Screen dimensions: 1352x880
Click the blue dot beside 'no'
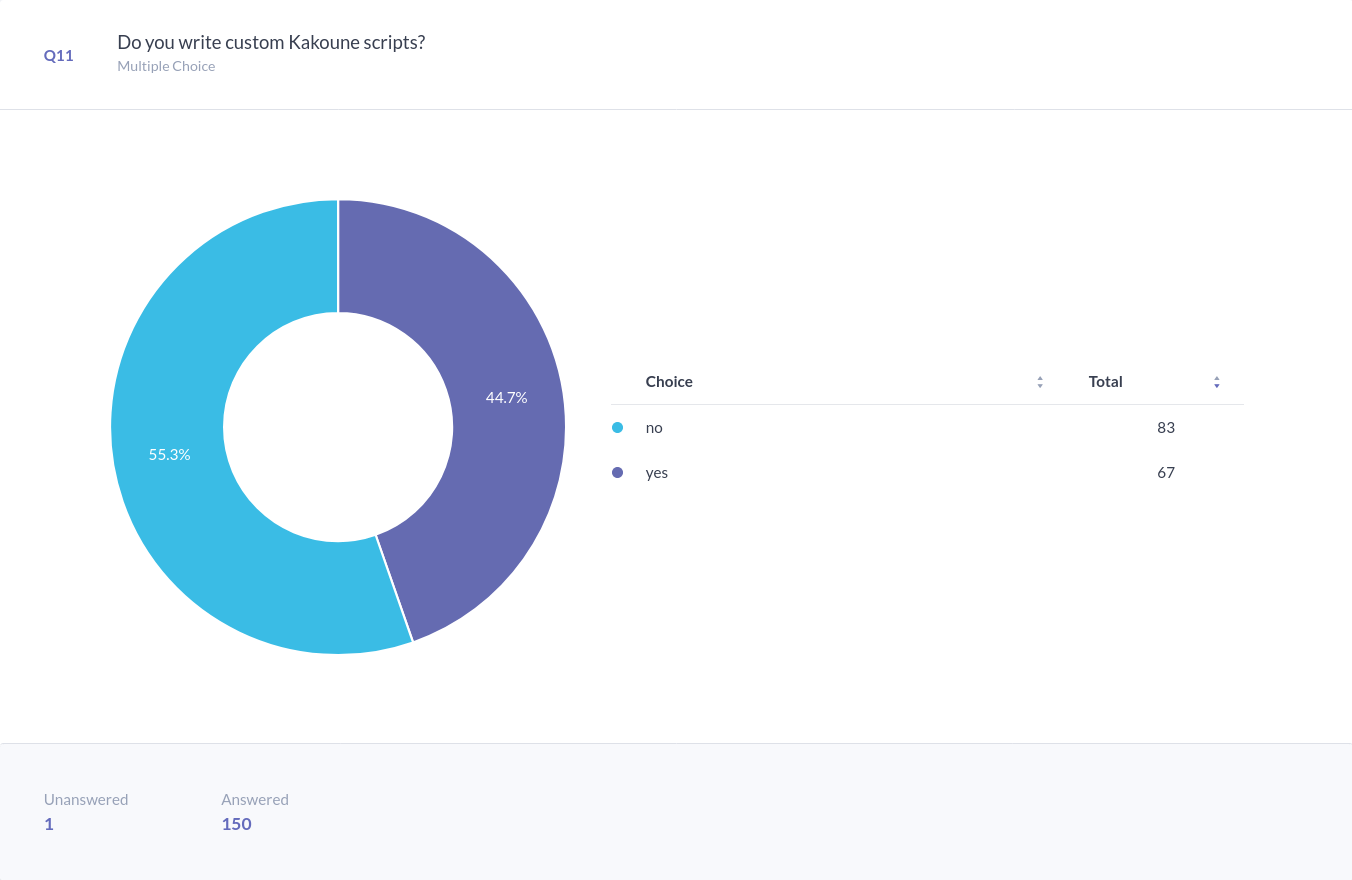point(617,428)
